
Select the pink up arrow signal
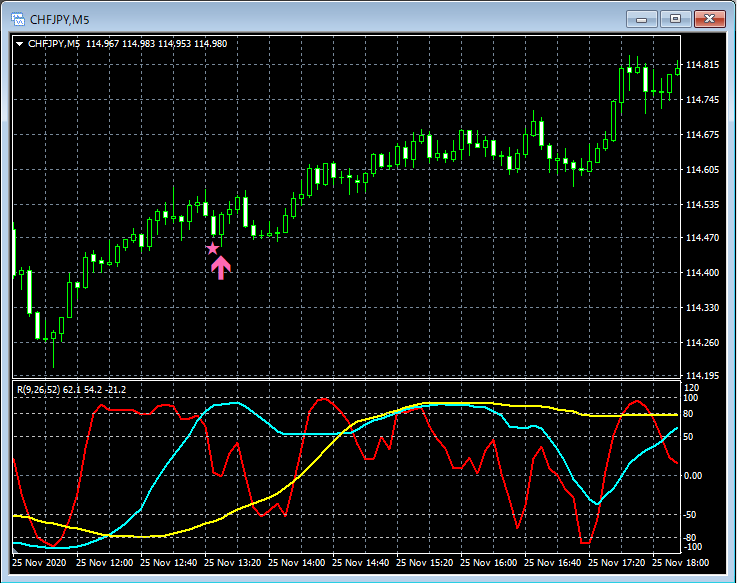click(221, 266)
